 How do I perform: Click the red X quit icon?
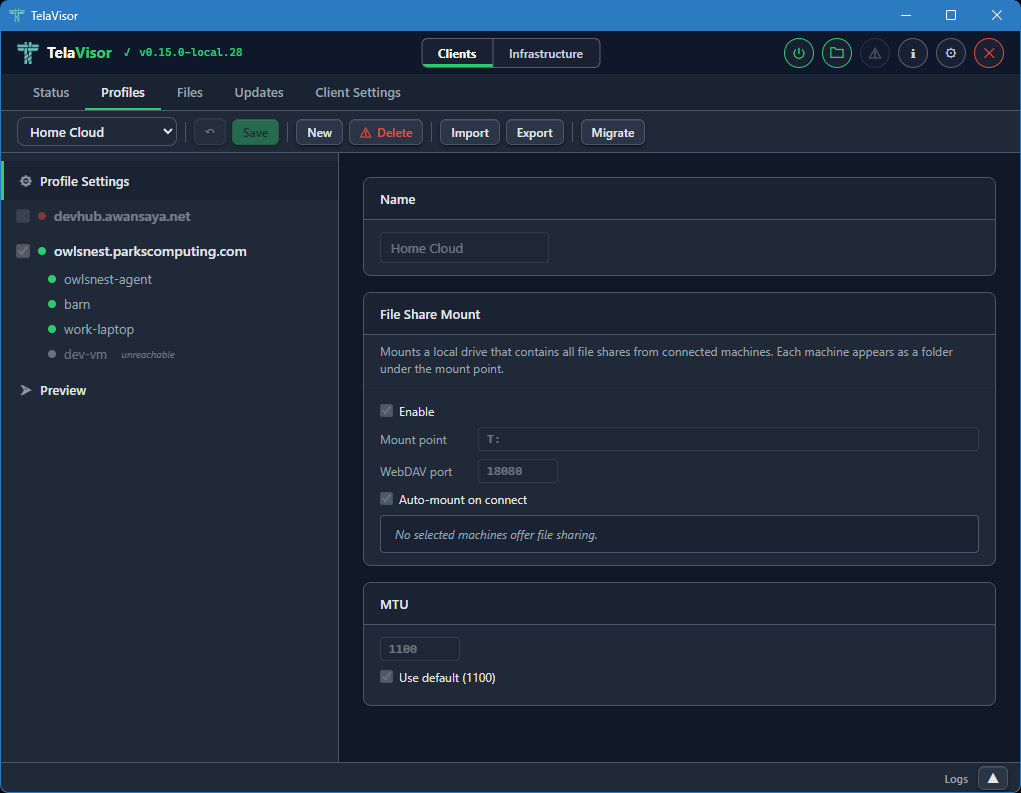tap(988, 53)
